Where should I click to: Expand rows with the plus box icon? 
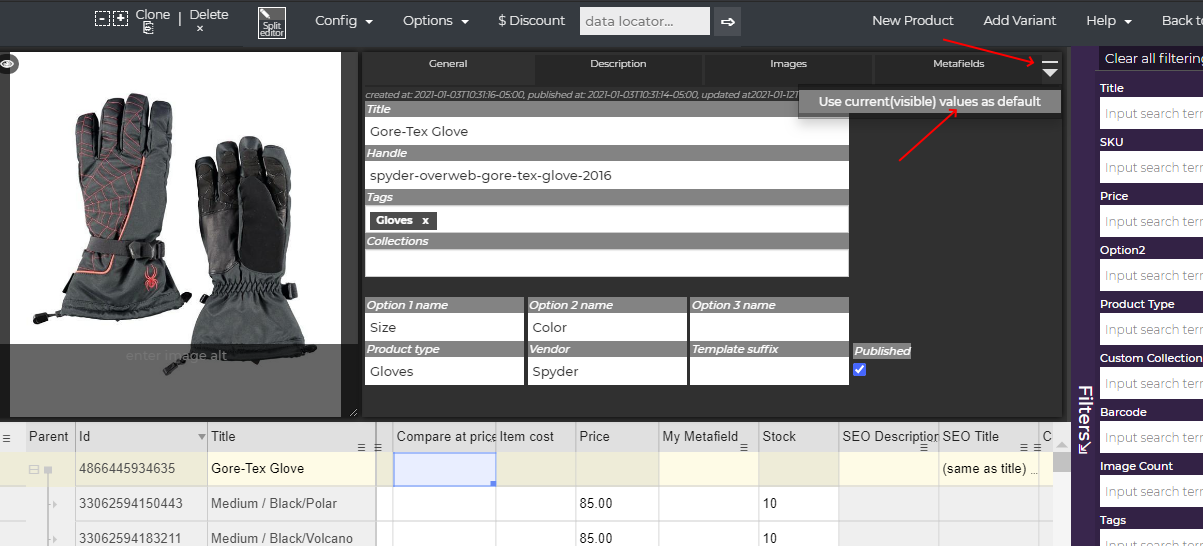(120, 18)
